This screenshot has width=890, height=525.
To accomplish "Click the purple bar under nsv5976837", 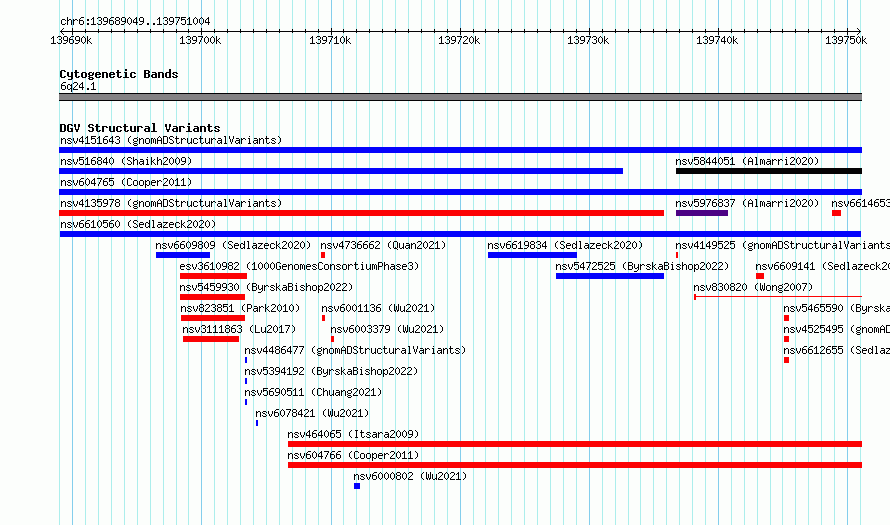I will coord(702,213).
